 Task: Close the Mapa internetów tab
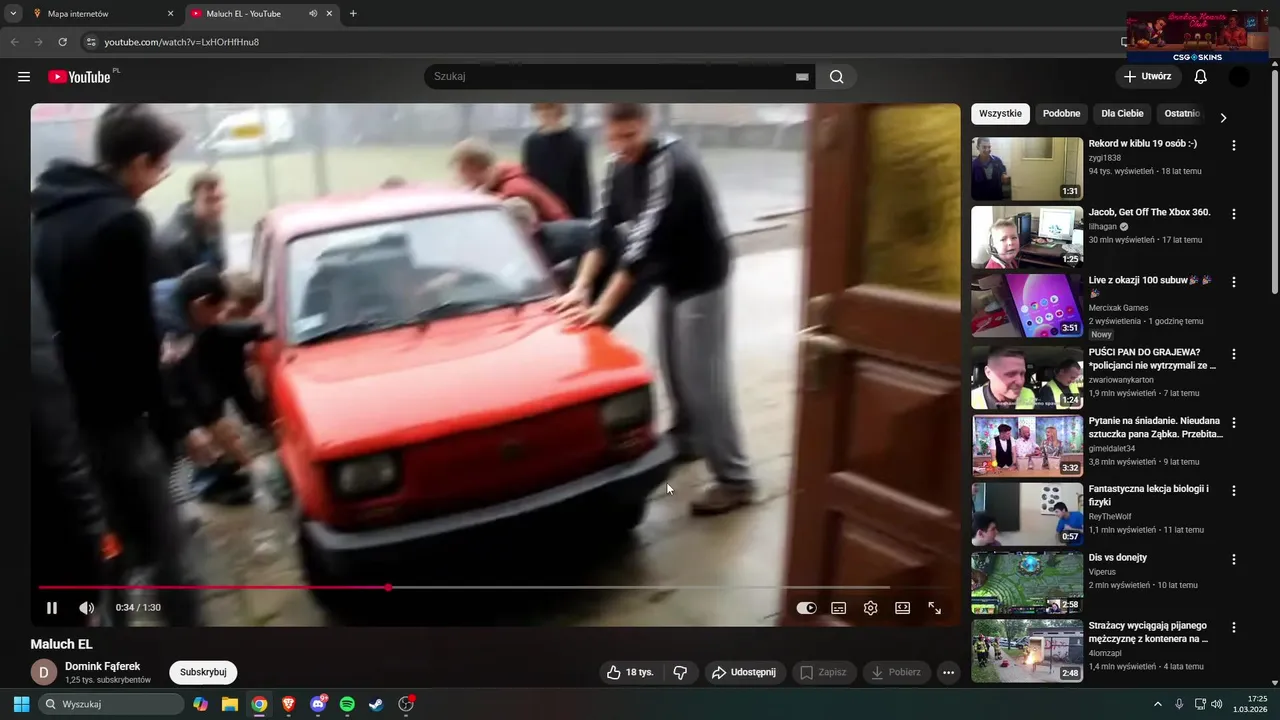170,14
